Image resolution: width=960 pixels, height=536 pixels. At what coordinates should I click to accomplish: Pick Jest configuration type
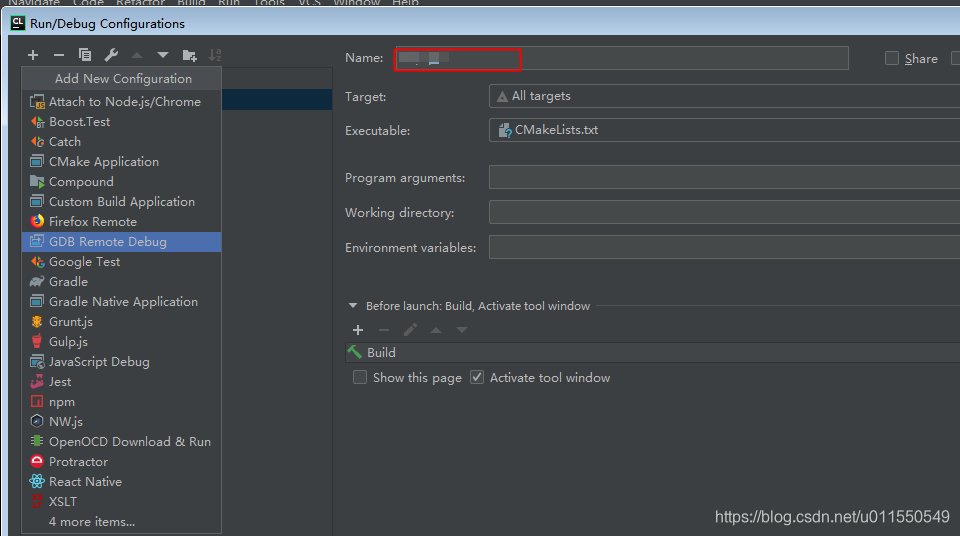pyautogui.click(x=121, y=382)
